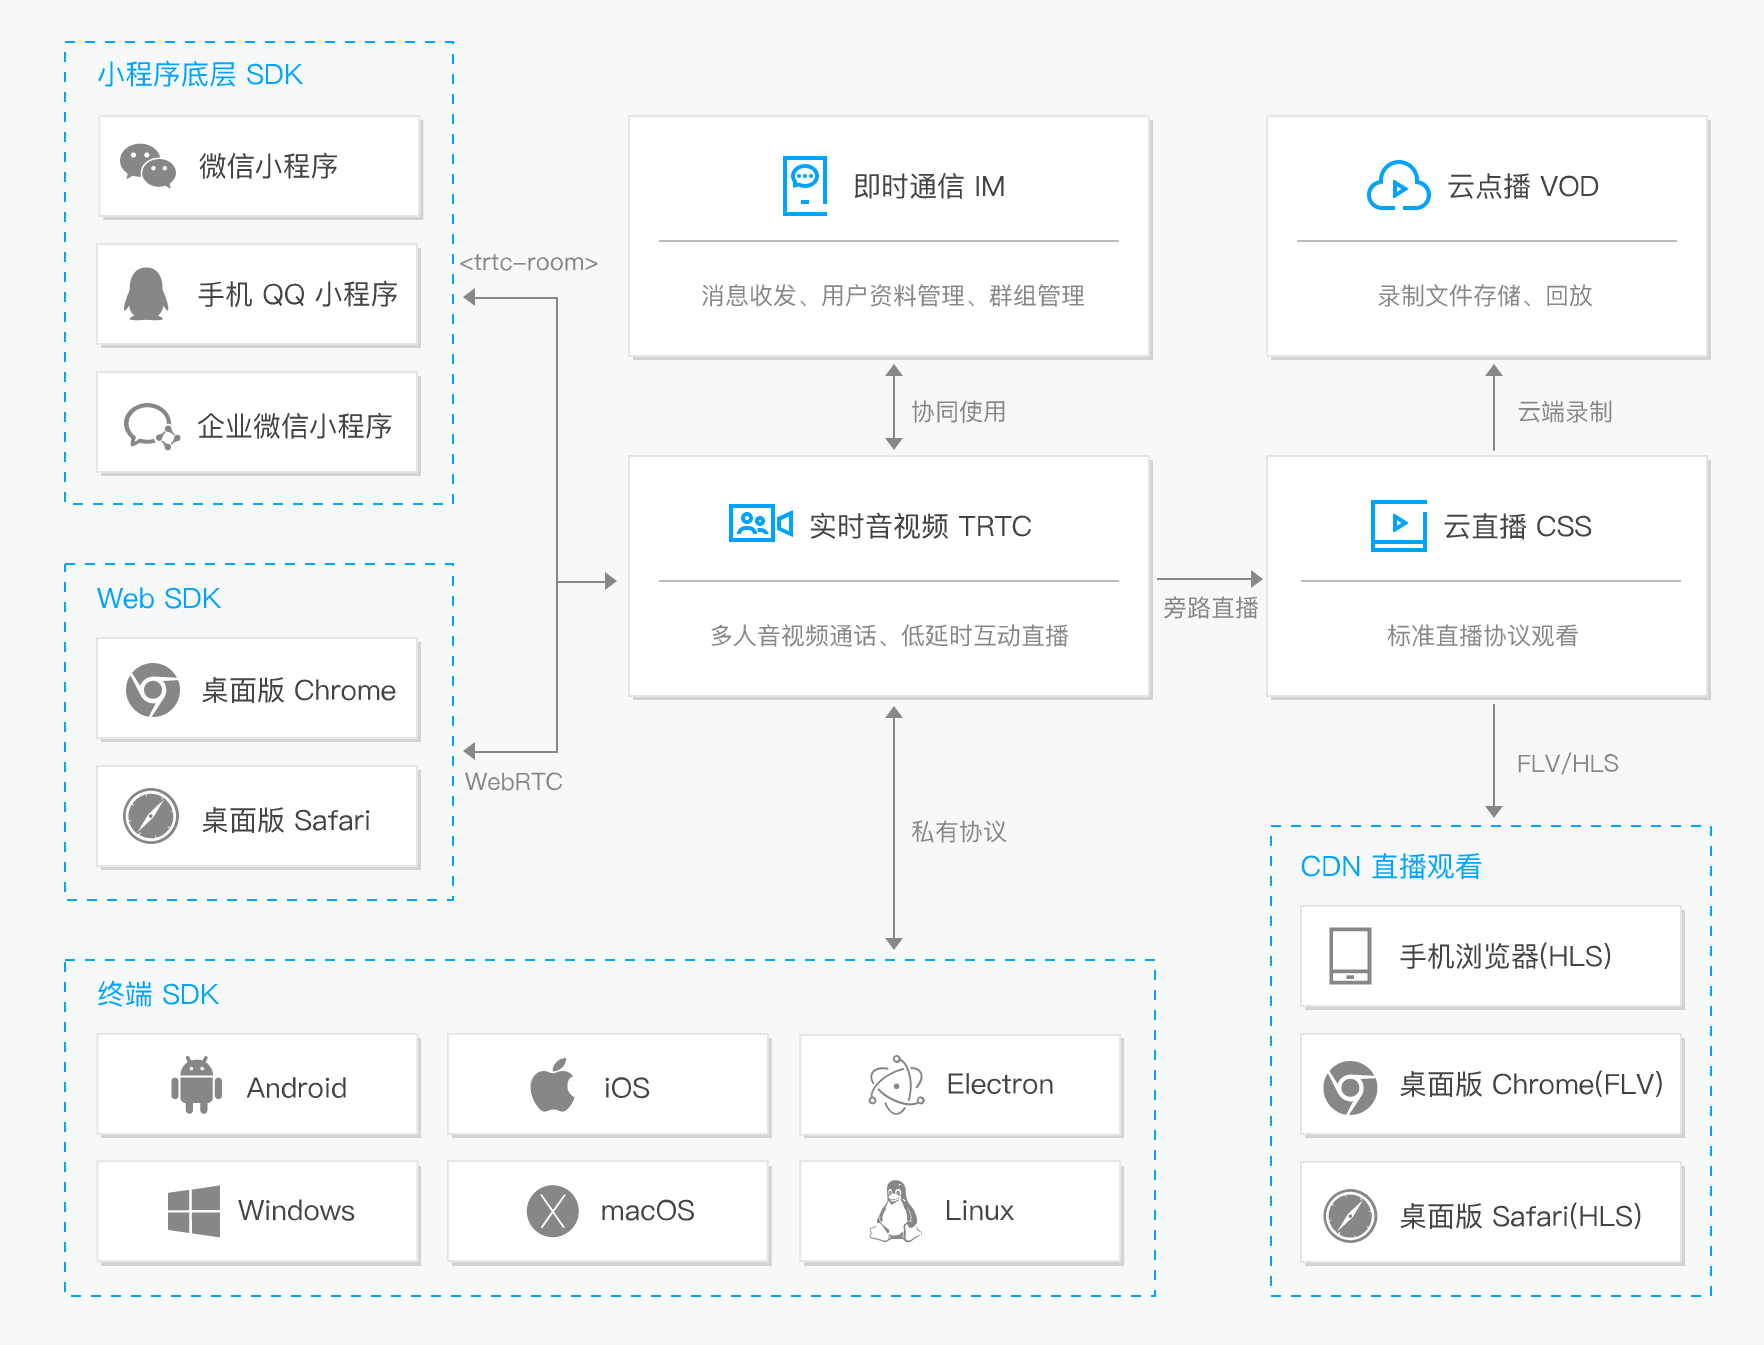This screenshot has width=1764, height=1345.
Task: Click the Safari icon in CDN section
Action: 1350,1216
